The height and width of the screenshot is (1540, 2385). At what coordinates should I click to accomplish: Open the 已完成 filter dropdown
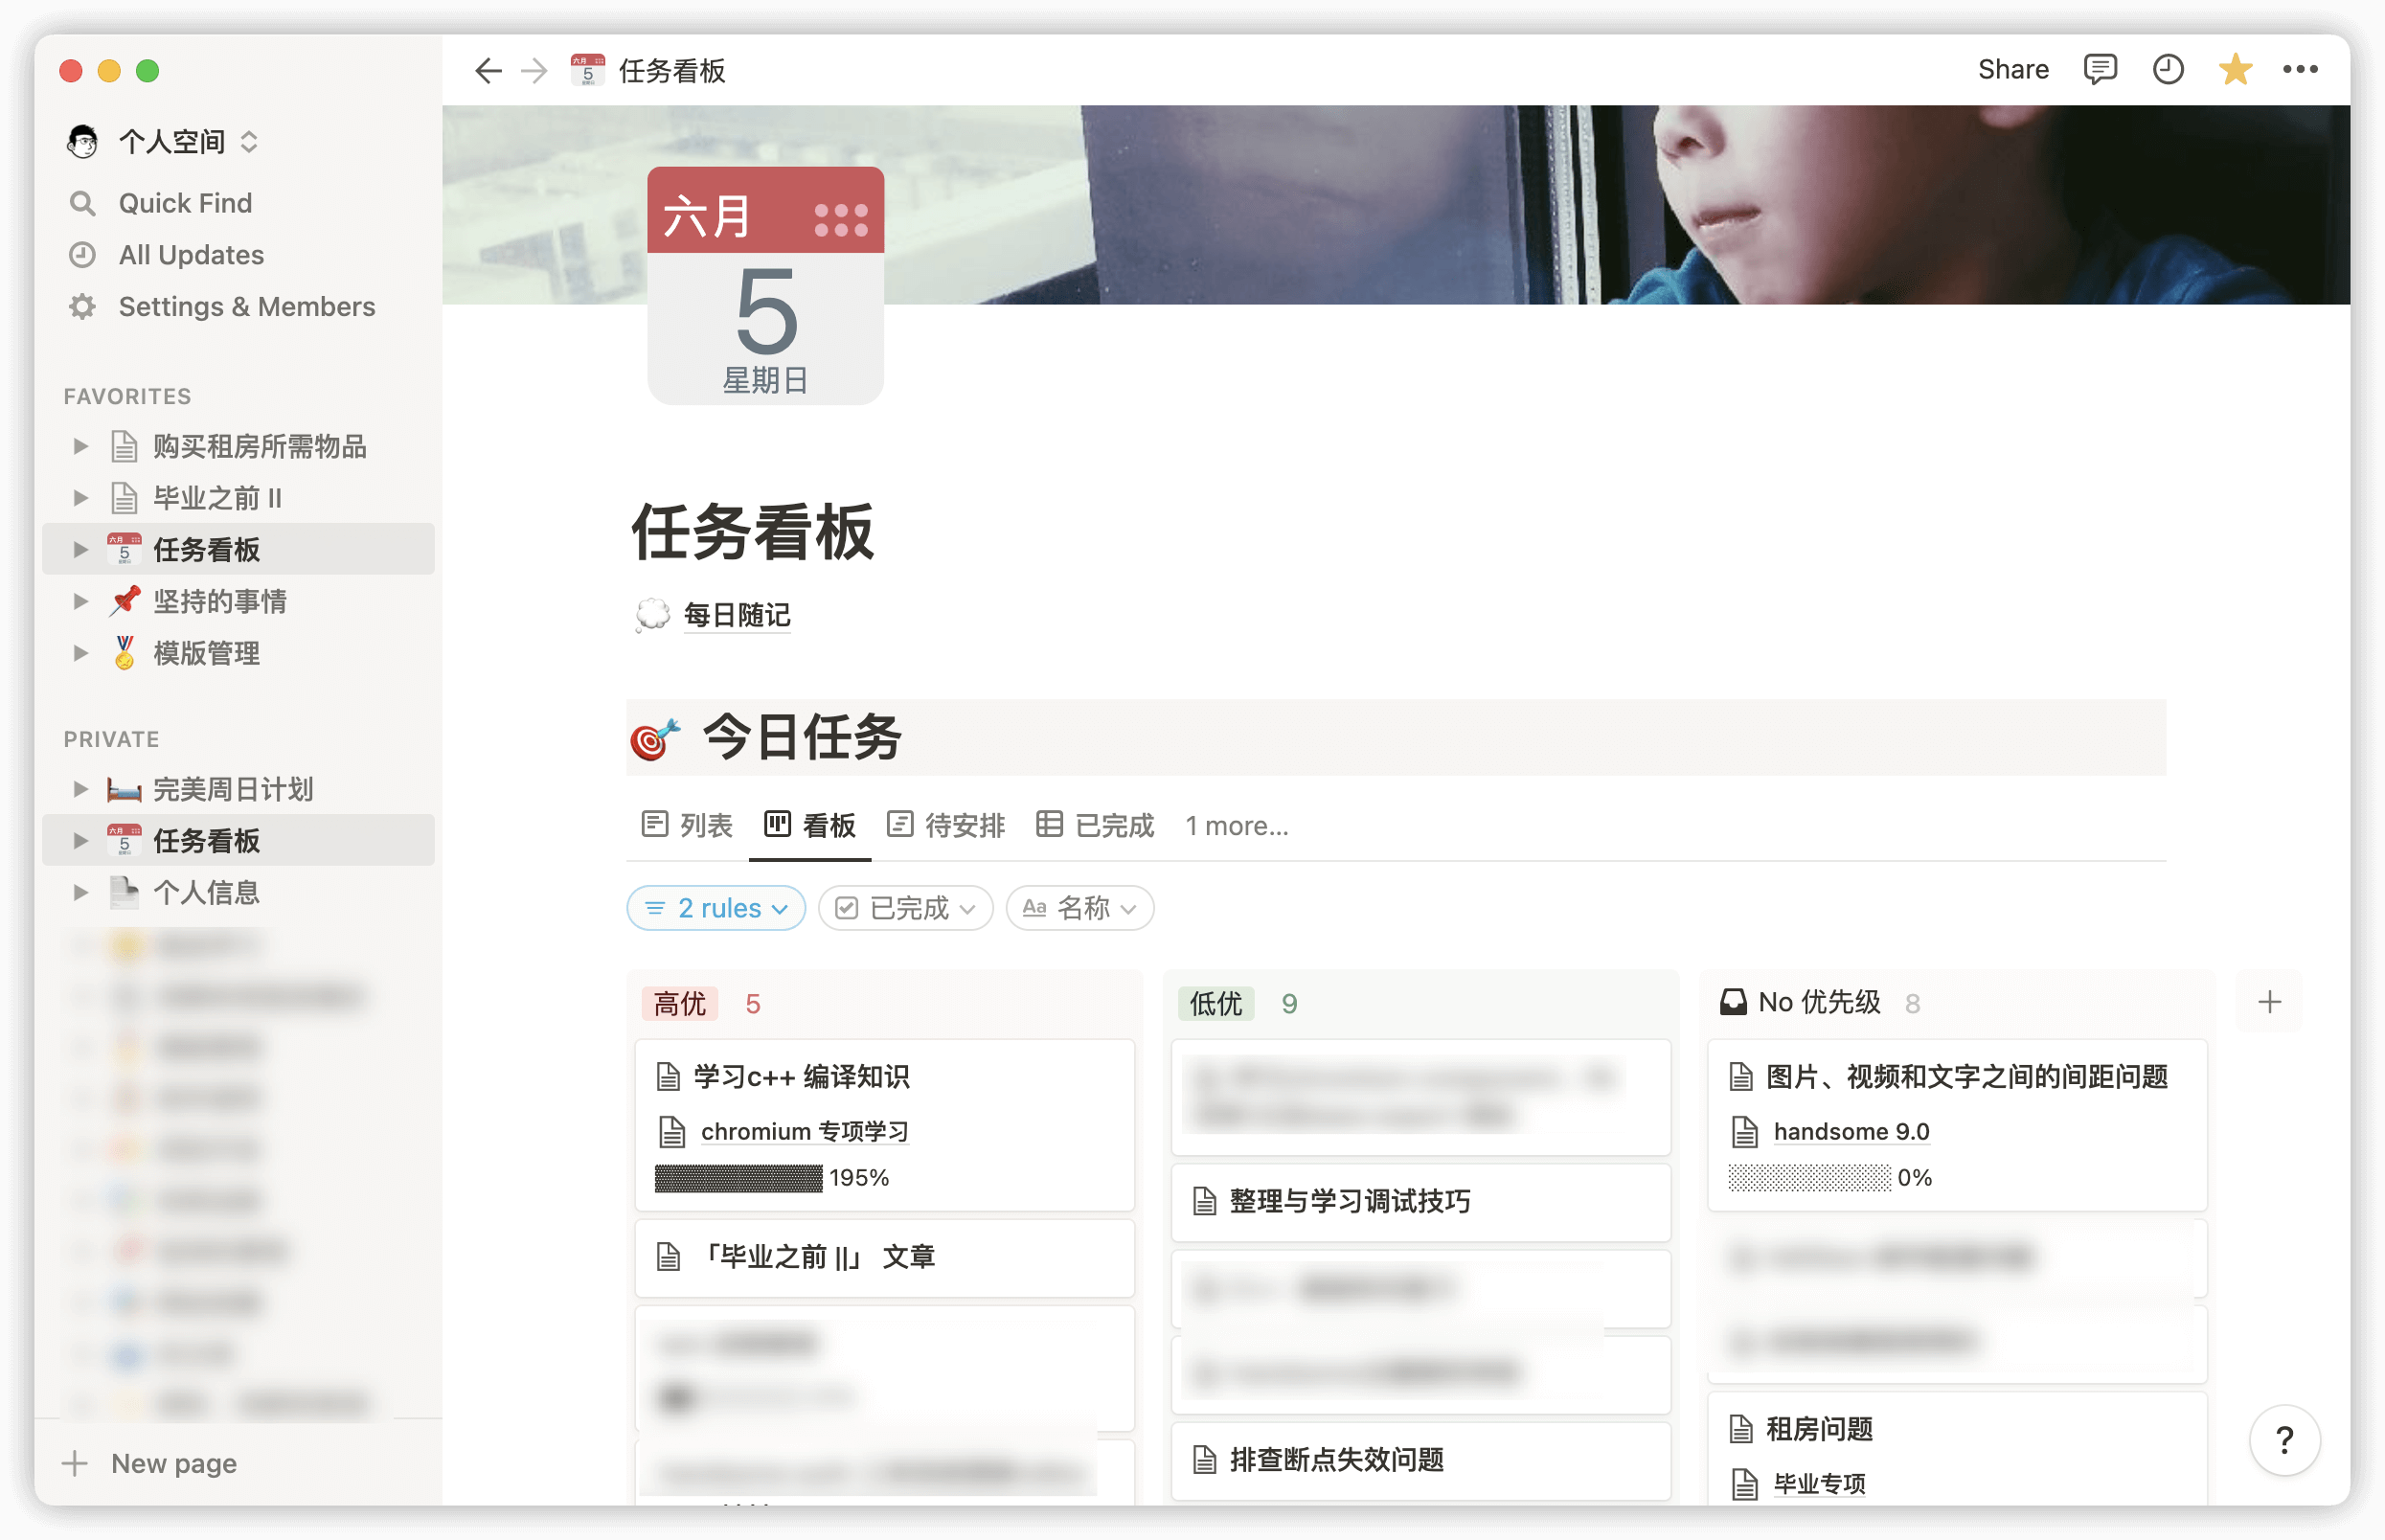click(902, 906)
